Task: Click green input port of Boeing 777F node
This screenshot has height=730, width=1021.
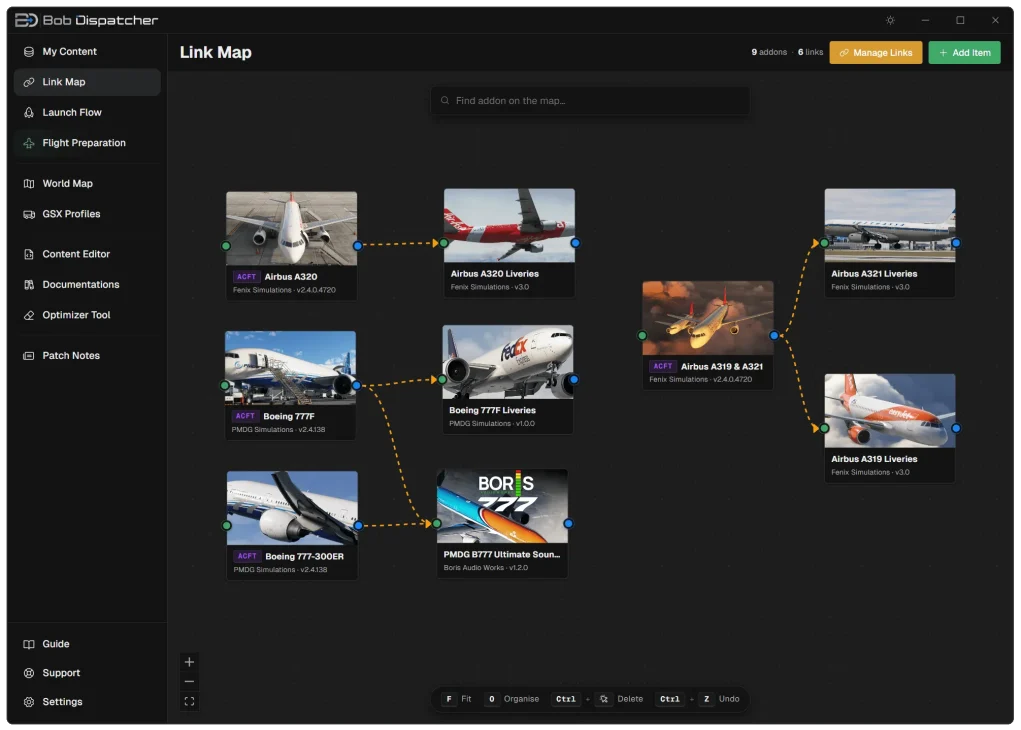Action: point(225,386)
